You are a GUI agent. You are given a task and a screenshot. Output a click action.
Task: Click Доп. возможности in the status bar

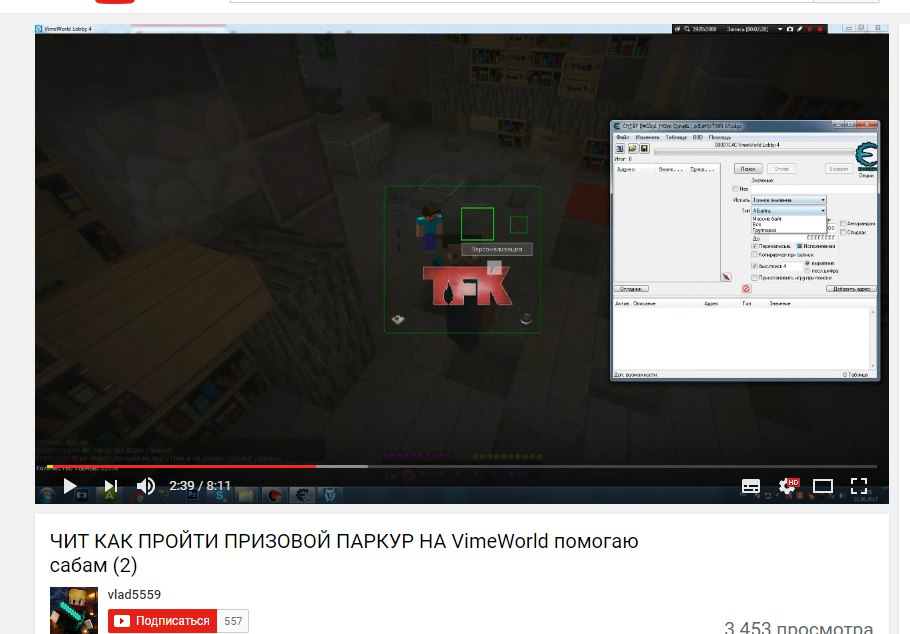[635, 375]
